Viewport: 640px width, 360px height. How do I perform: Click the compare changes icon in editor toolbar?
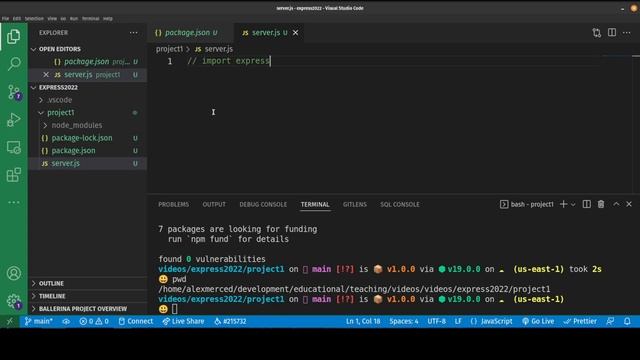[x=596, y=33]
